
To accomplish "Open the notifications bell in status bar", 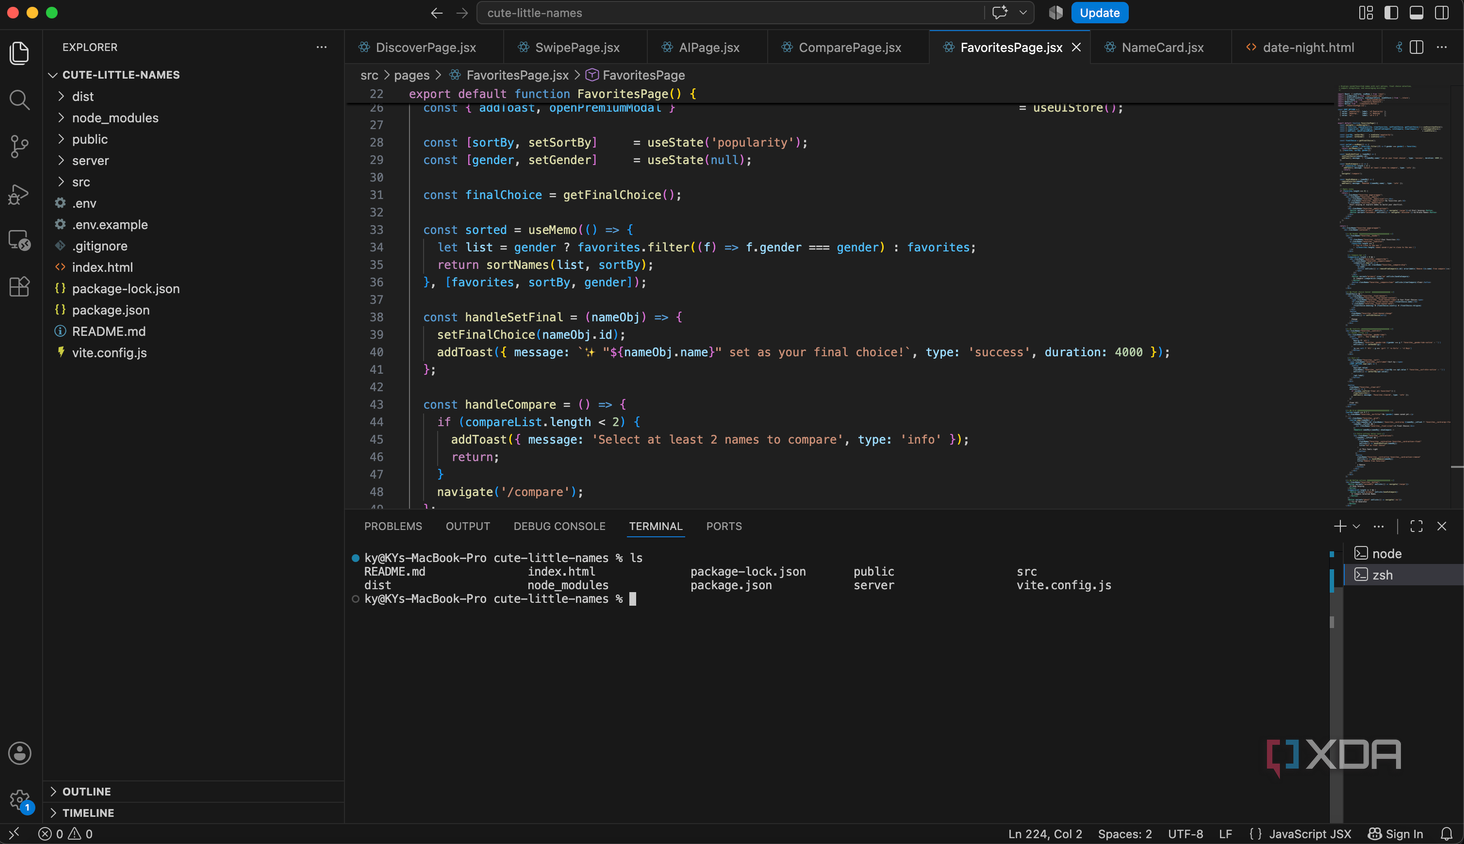I will [1446, 834].
